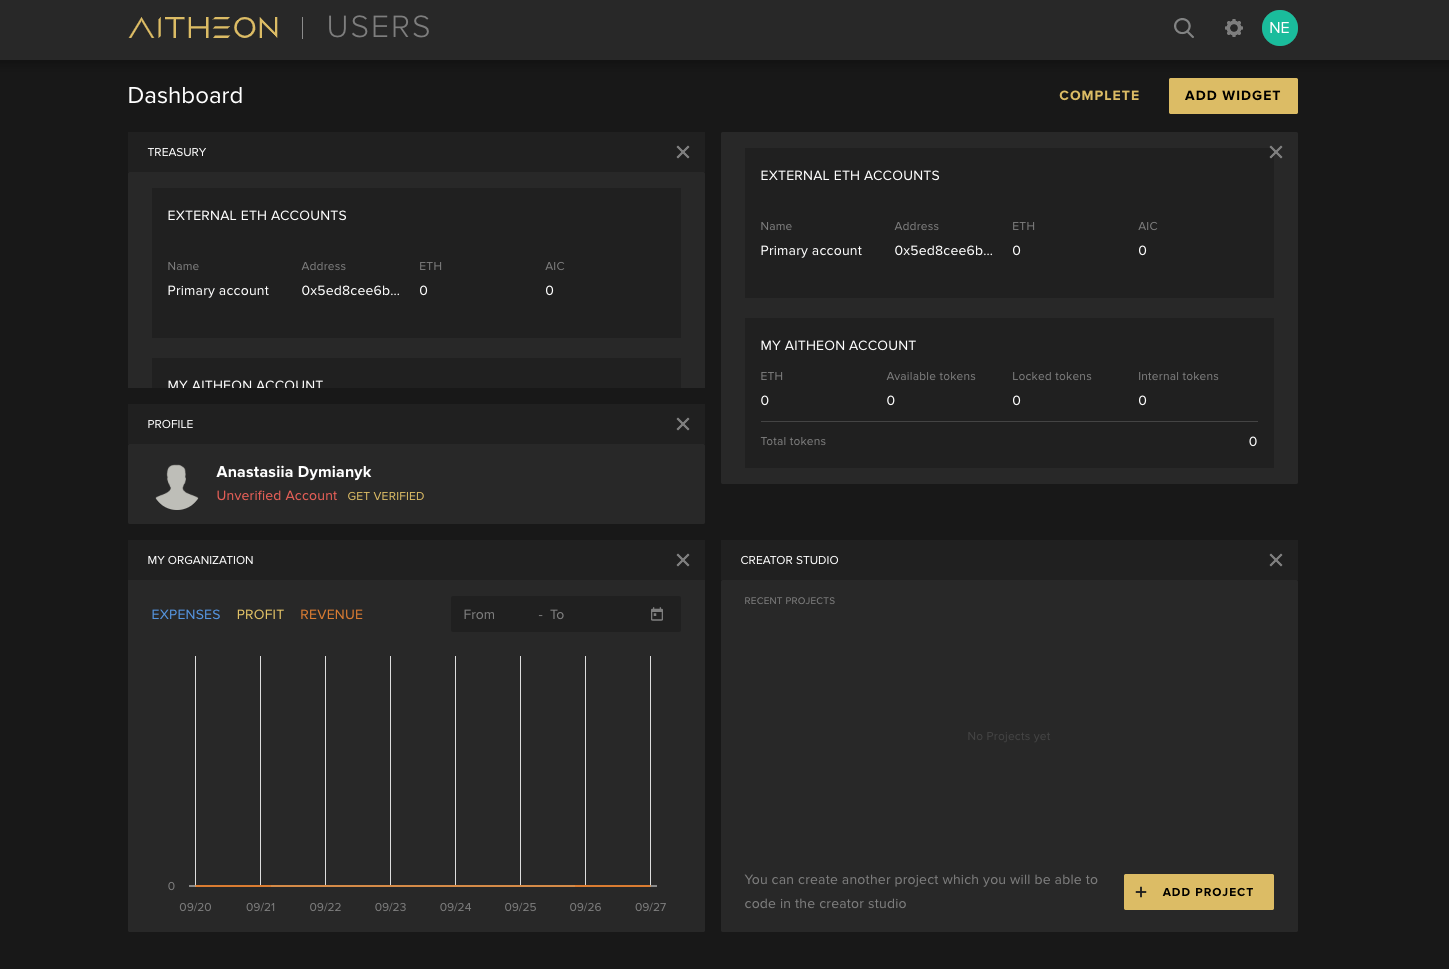Select the PROFIT chart tab
This screenshot has width=1449, height=969.
[x=260, y=615]
